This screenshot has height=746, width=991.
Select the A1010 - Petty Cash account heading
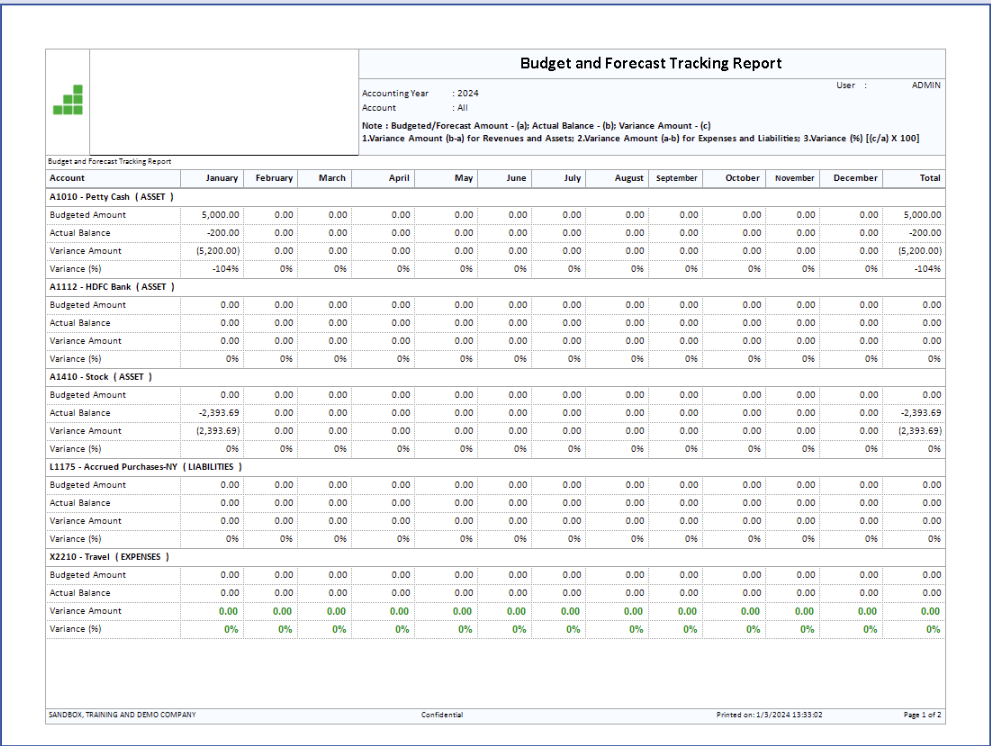[112, 197]
